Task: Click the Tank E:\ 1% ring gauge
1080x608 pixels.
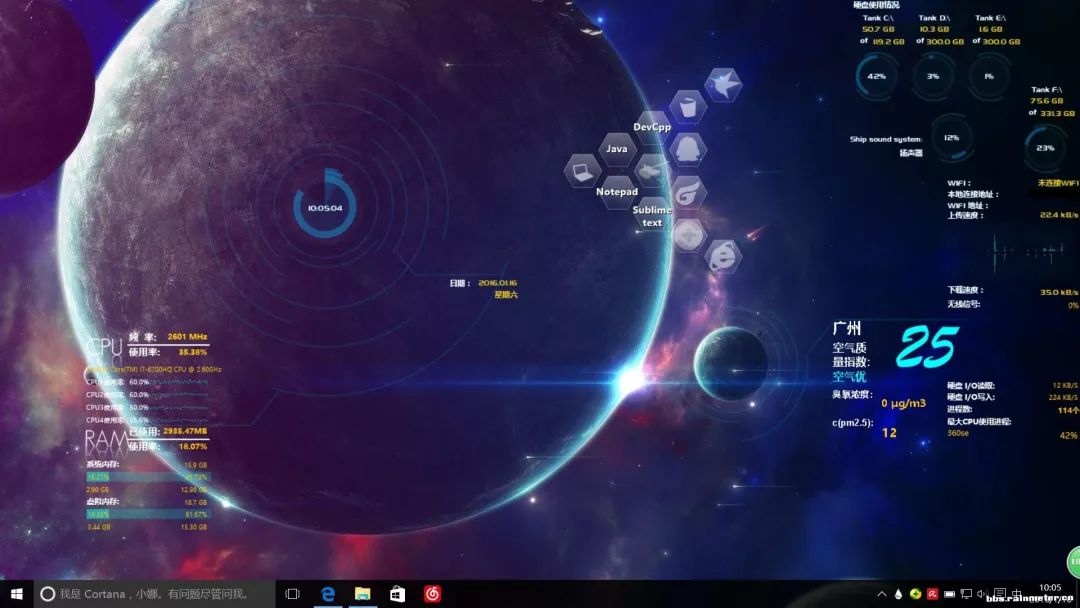Action: 990,76
